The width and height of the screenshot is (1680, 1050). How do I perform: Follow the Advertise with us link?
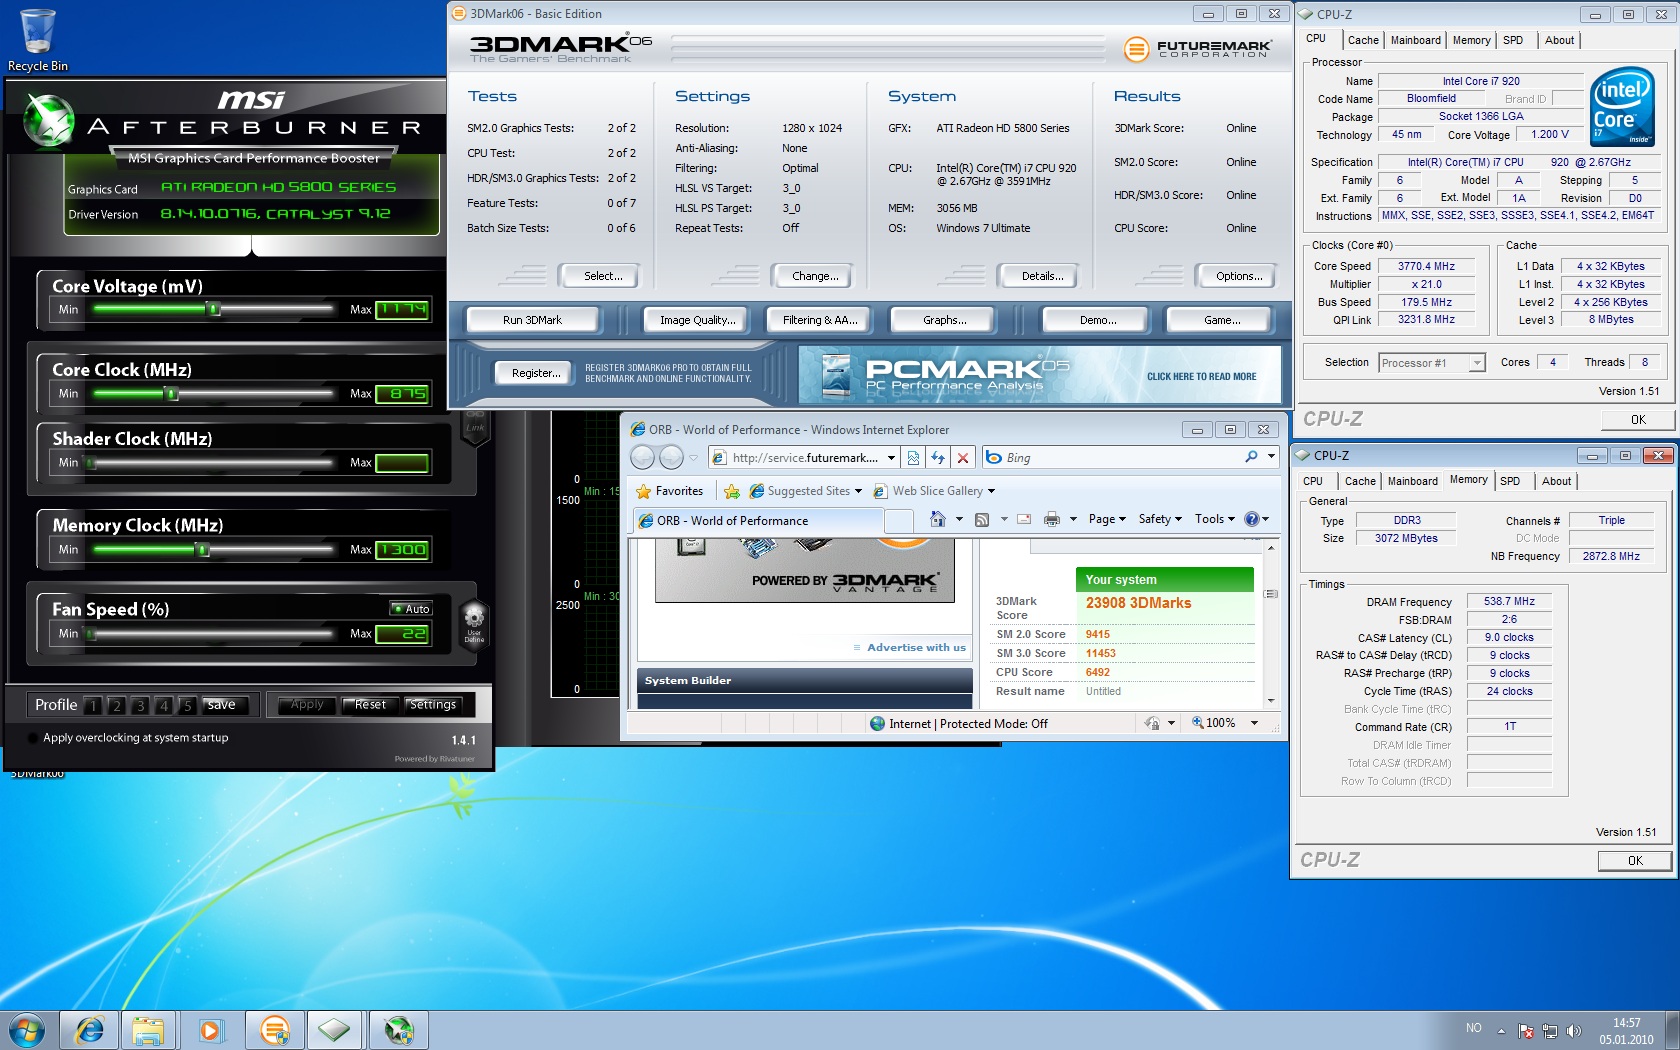(x=916, y=647)
